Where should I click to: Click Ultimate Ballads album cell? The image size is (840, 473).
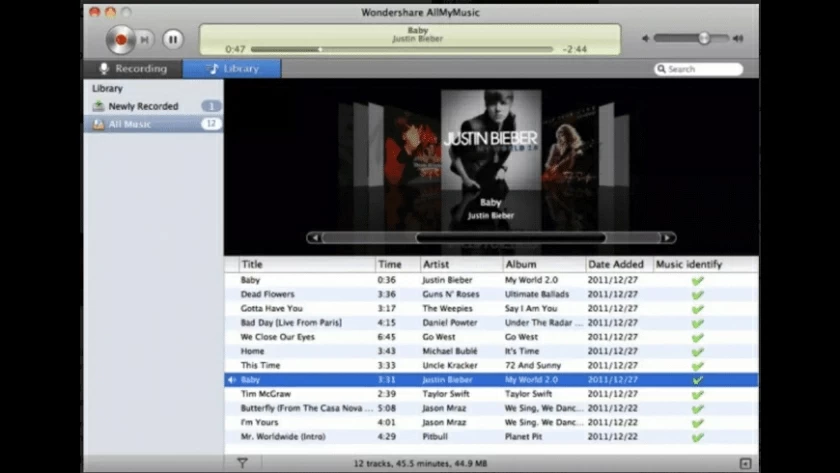(x=537, y=294)
